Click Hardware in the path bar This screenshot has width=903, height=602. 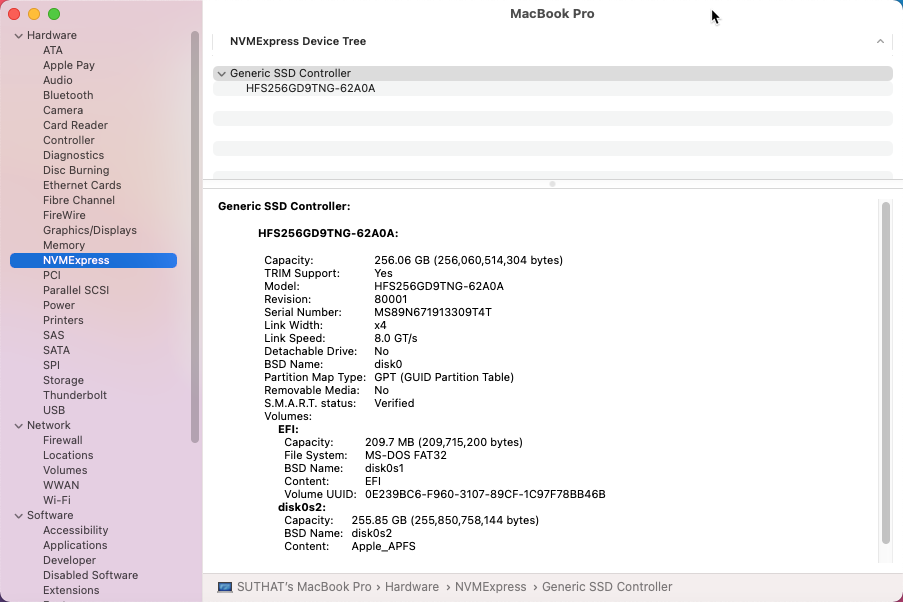pos(412,587)
